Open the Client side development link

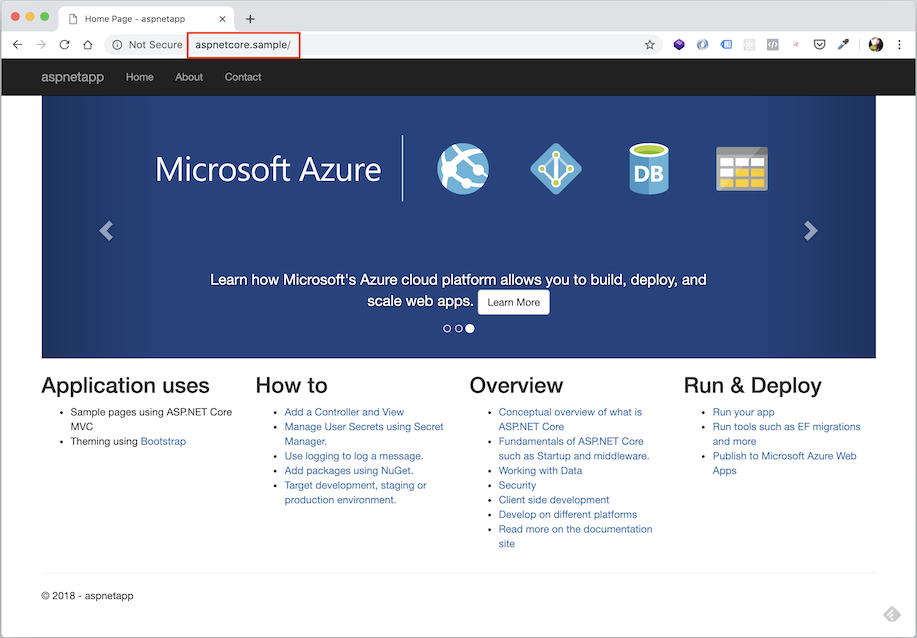554,500
